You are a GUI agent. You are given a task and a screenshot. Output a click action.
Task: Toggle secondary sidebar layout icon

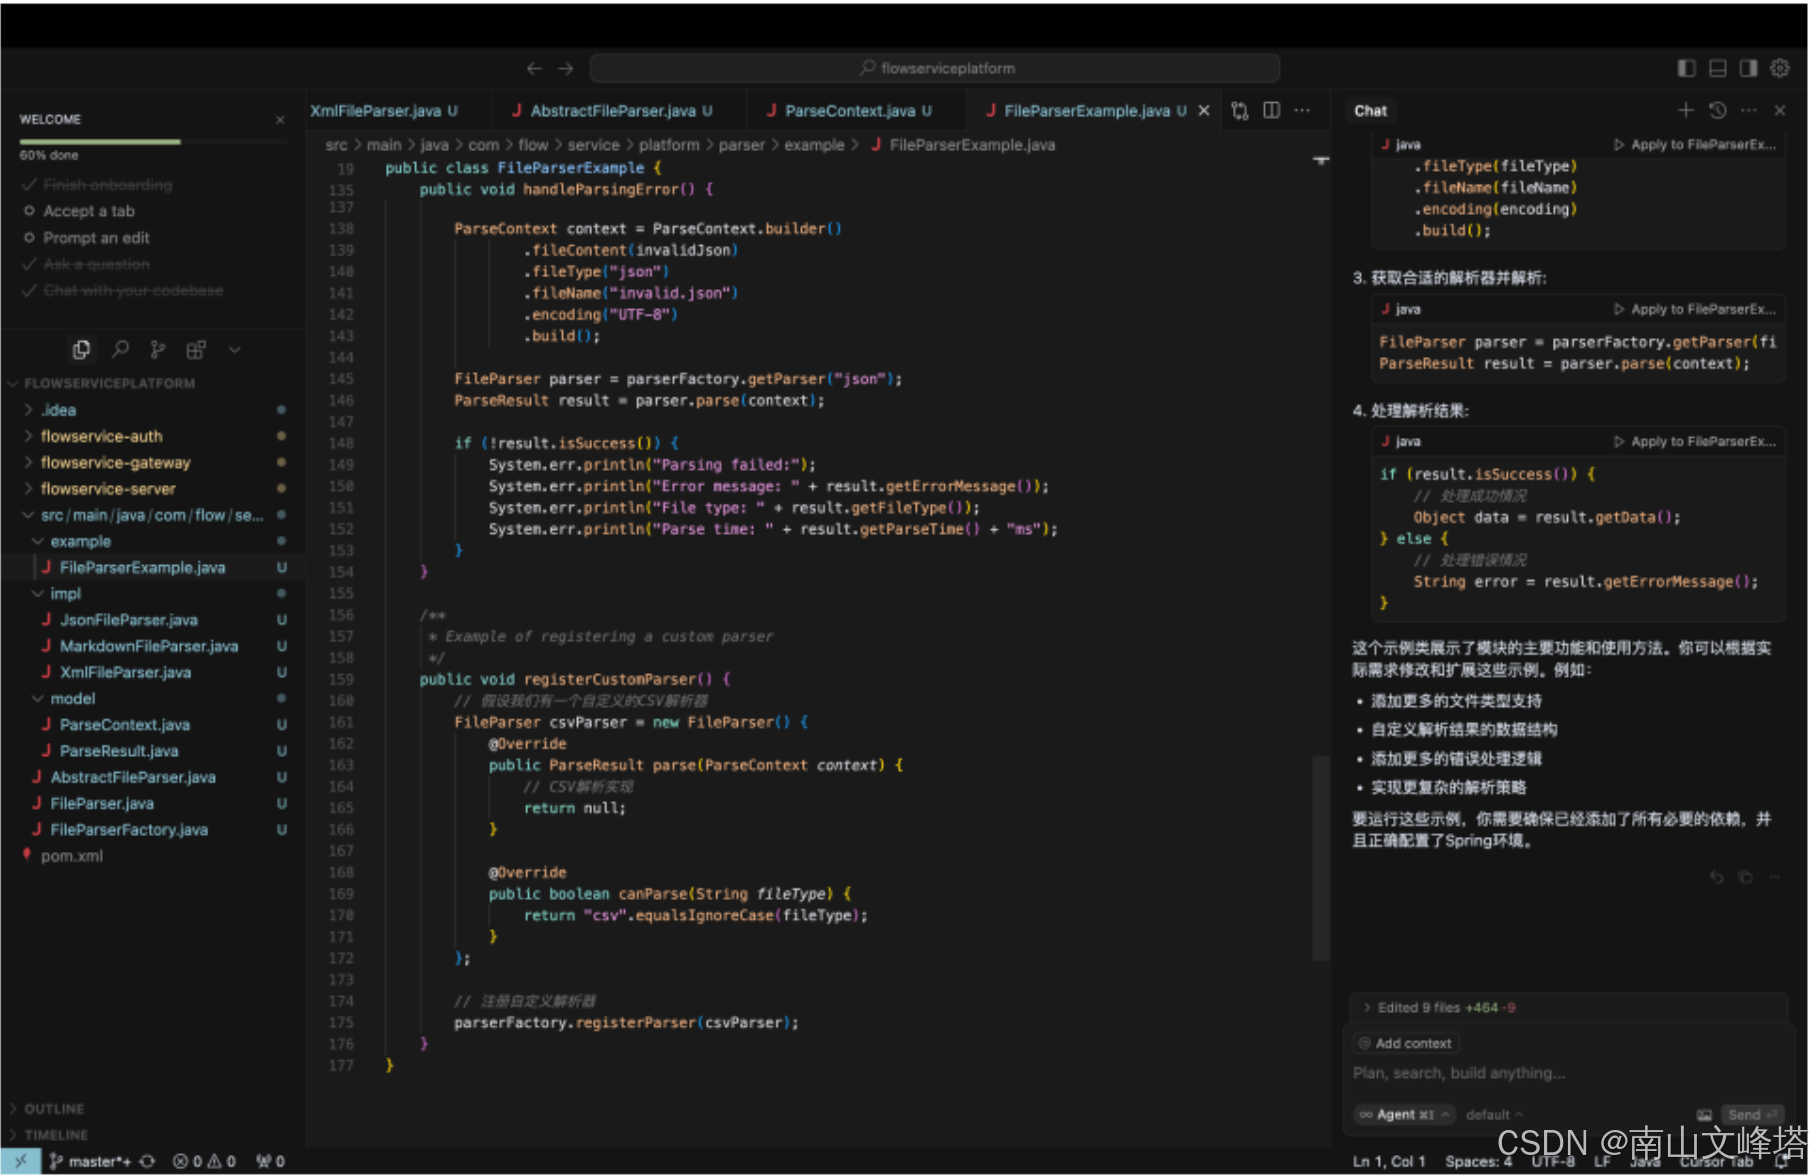(1749, 68)
